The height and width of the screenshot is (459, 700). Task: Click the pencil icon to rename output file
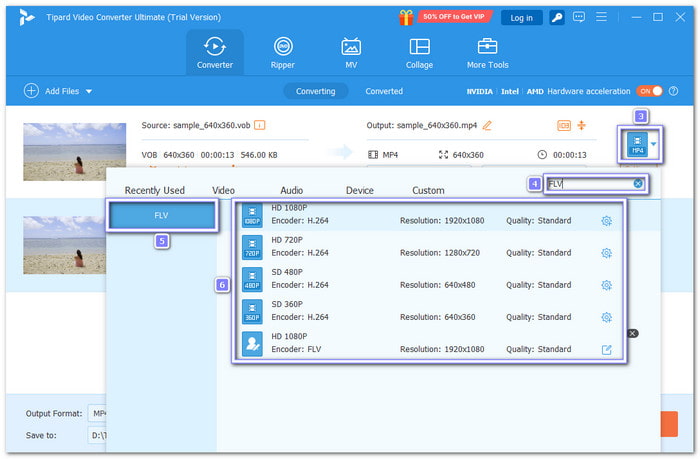pyautogui.click(x=487, y=125)
